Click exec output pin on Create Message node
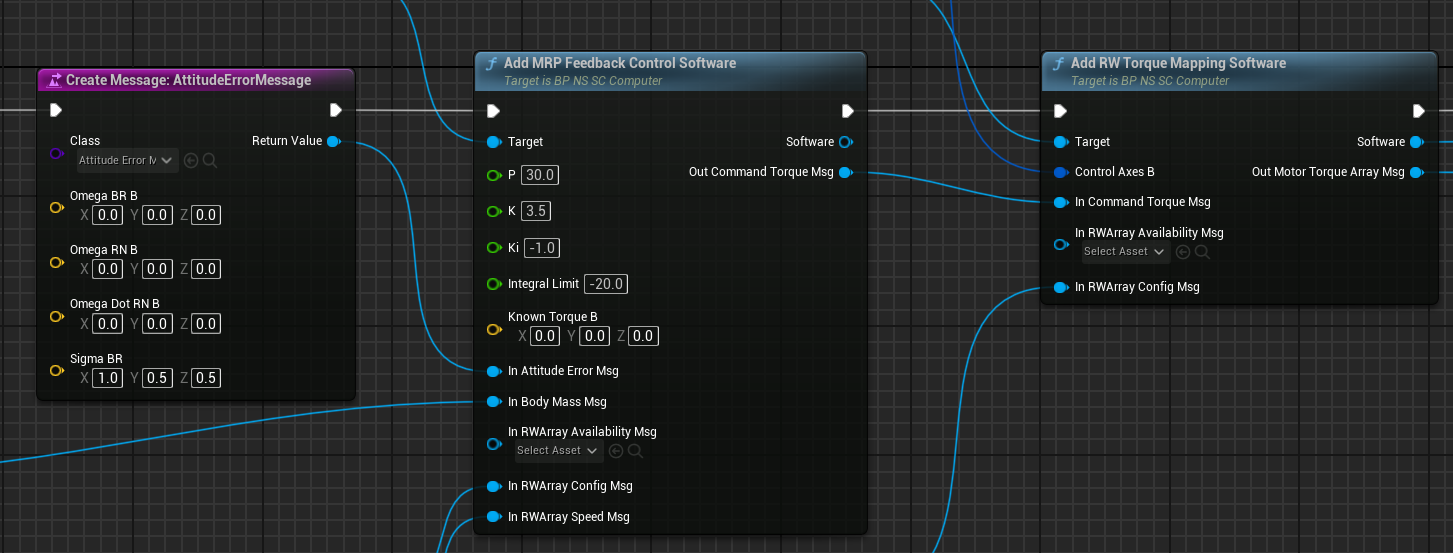This screenshot has width=1453, height=553. click(336, 110)
